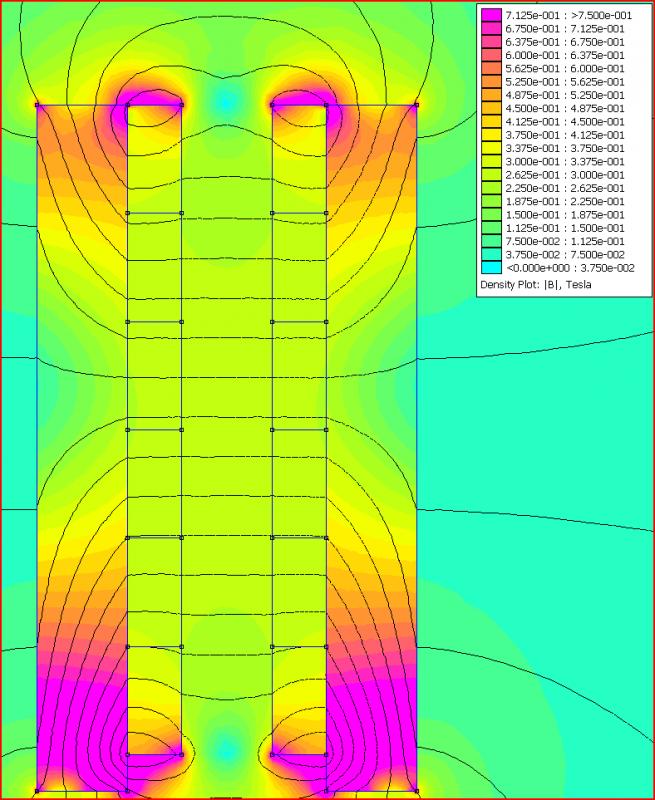Click legend text '5.625e-001 : 6.000e-001'

[565, 68]
